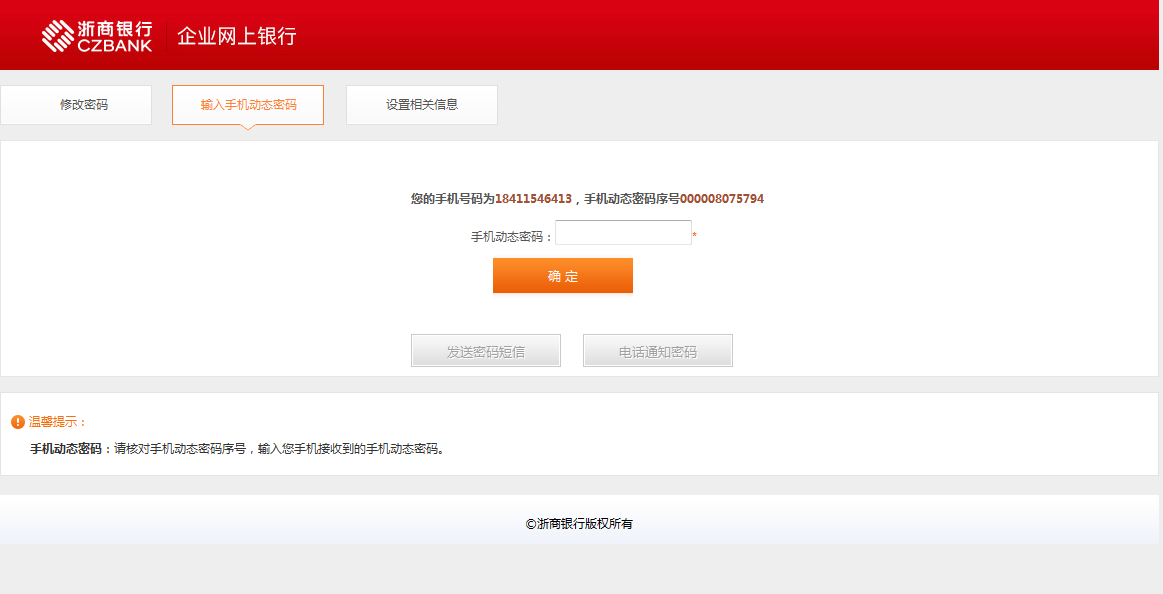Click the phone number 18411546413
Screen dimensions: 1163x594
click(x=533, y=199)
